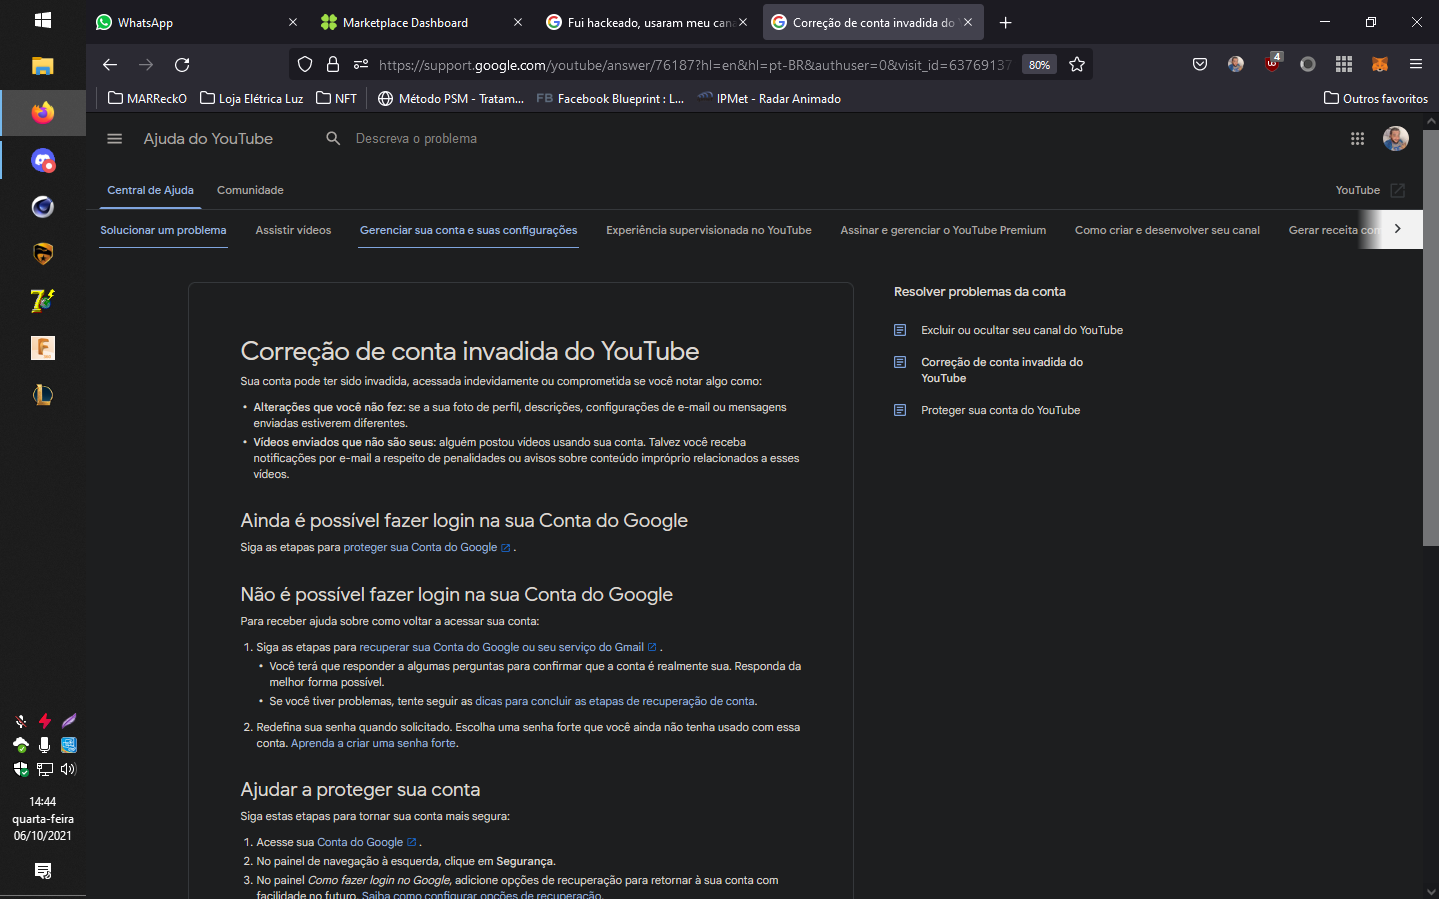Open dicas para concluir as etapas link

[x=615, y=701]
